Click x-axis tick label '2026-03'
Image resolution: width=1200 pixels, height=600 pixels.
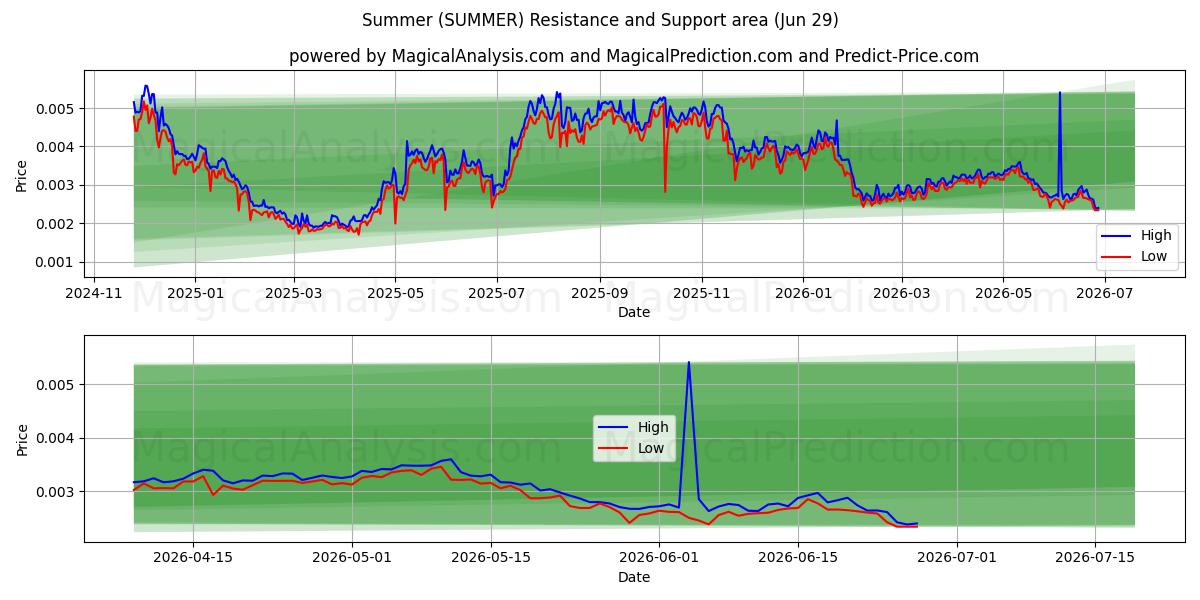tap(902, 293)
